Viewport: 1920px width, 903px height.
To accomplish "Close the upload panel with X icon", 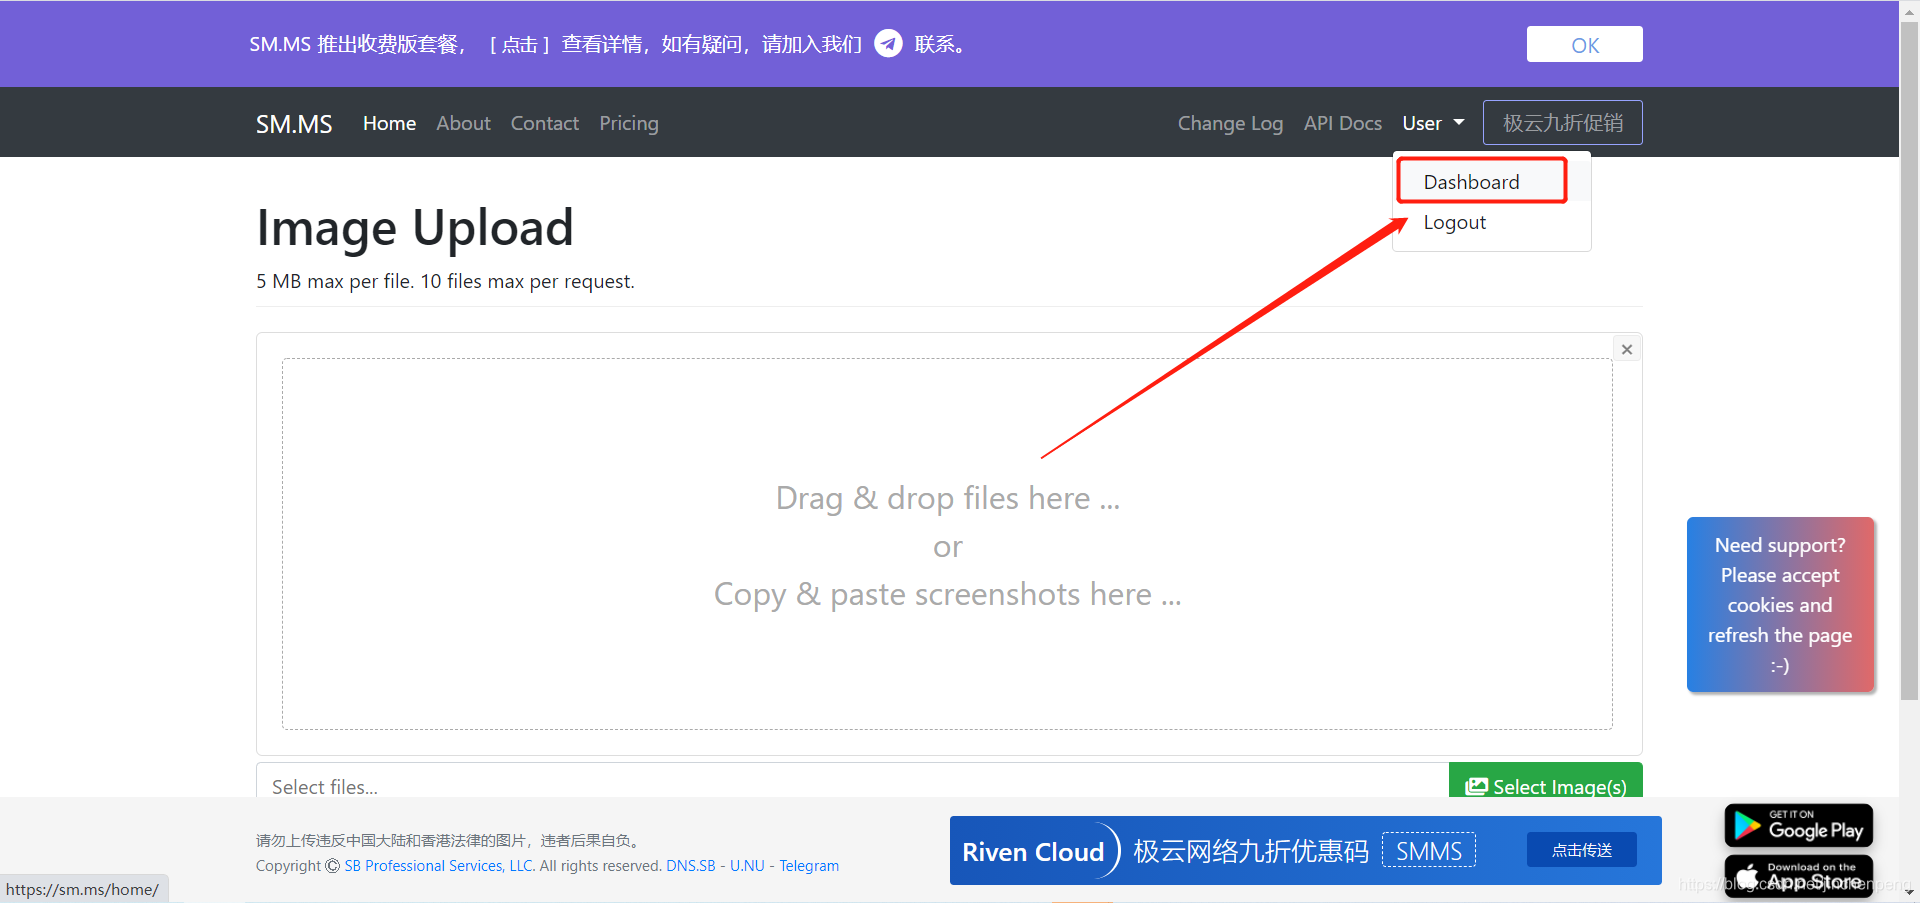I will tap(1627, 349).
